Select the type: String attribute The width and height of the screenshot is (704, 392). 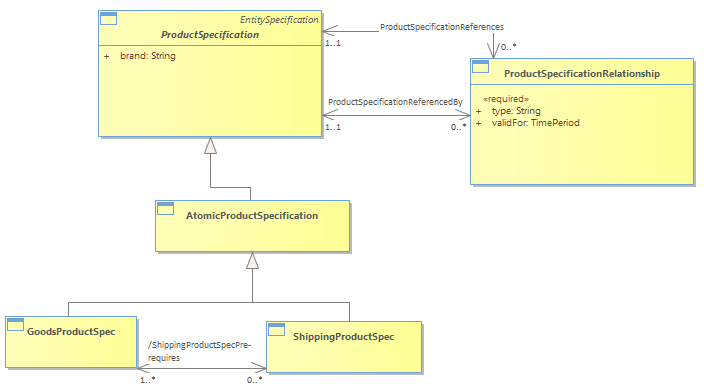516,111
